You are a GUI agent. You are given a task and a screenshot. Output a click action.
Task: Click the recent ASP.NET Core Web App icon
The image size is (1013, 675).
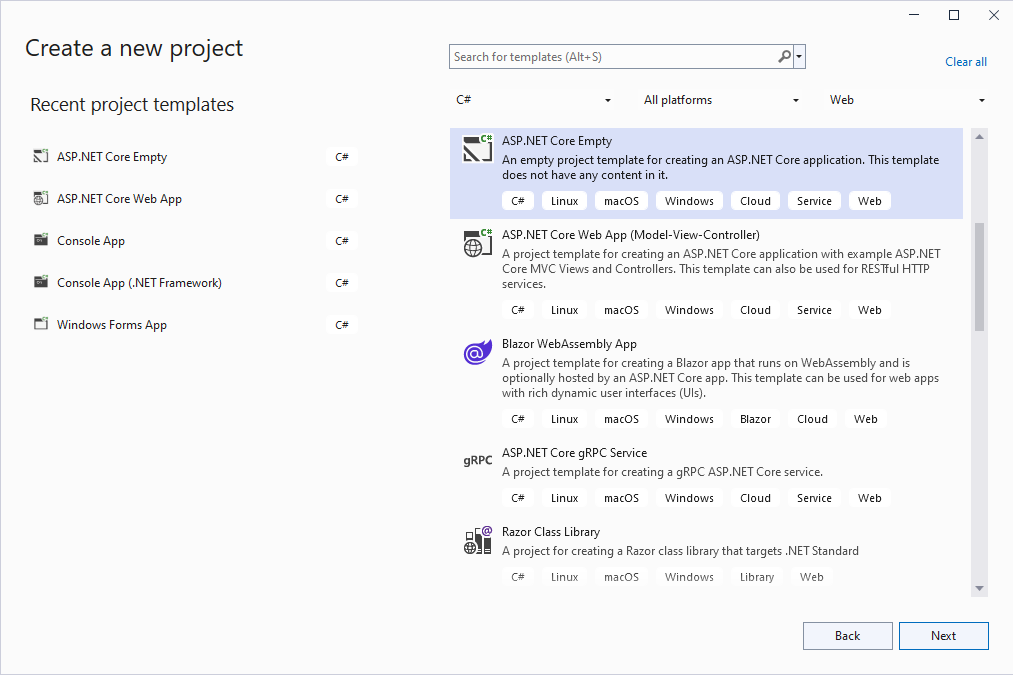click(41, 199)
